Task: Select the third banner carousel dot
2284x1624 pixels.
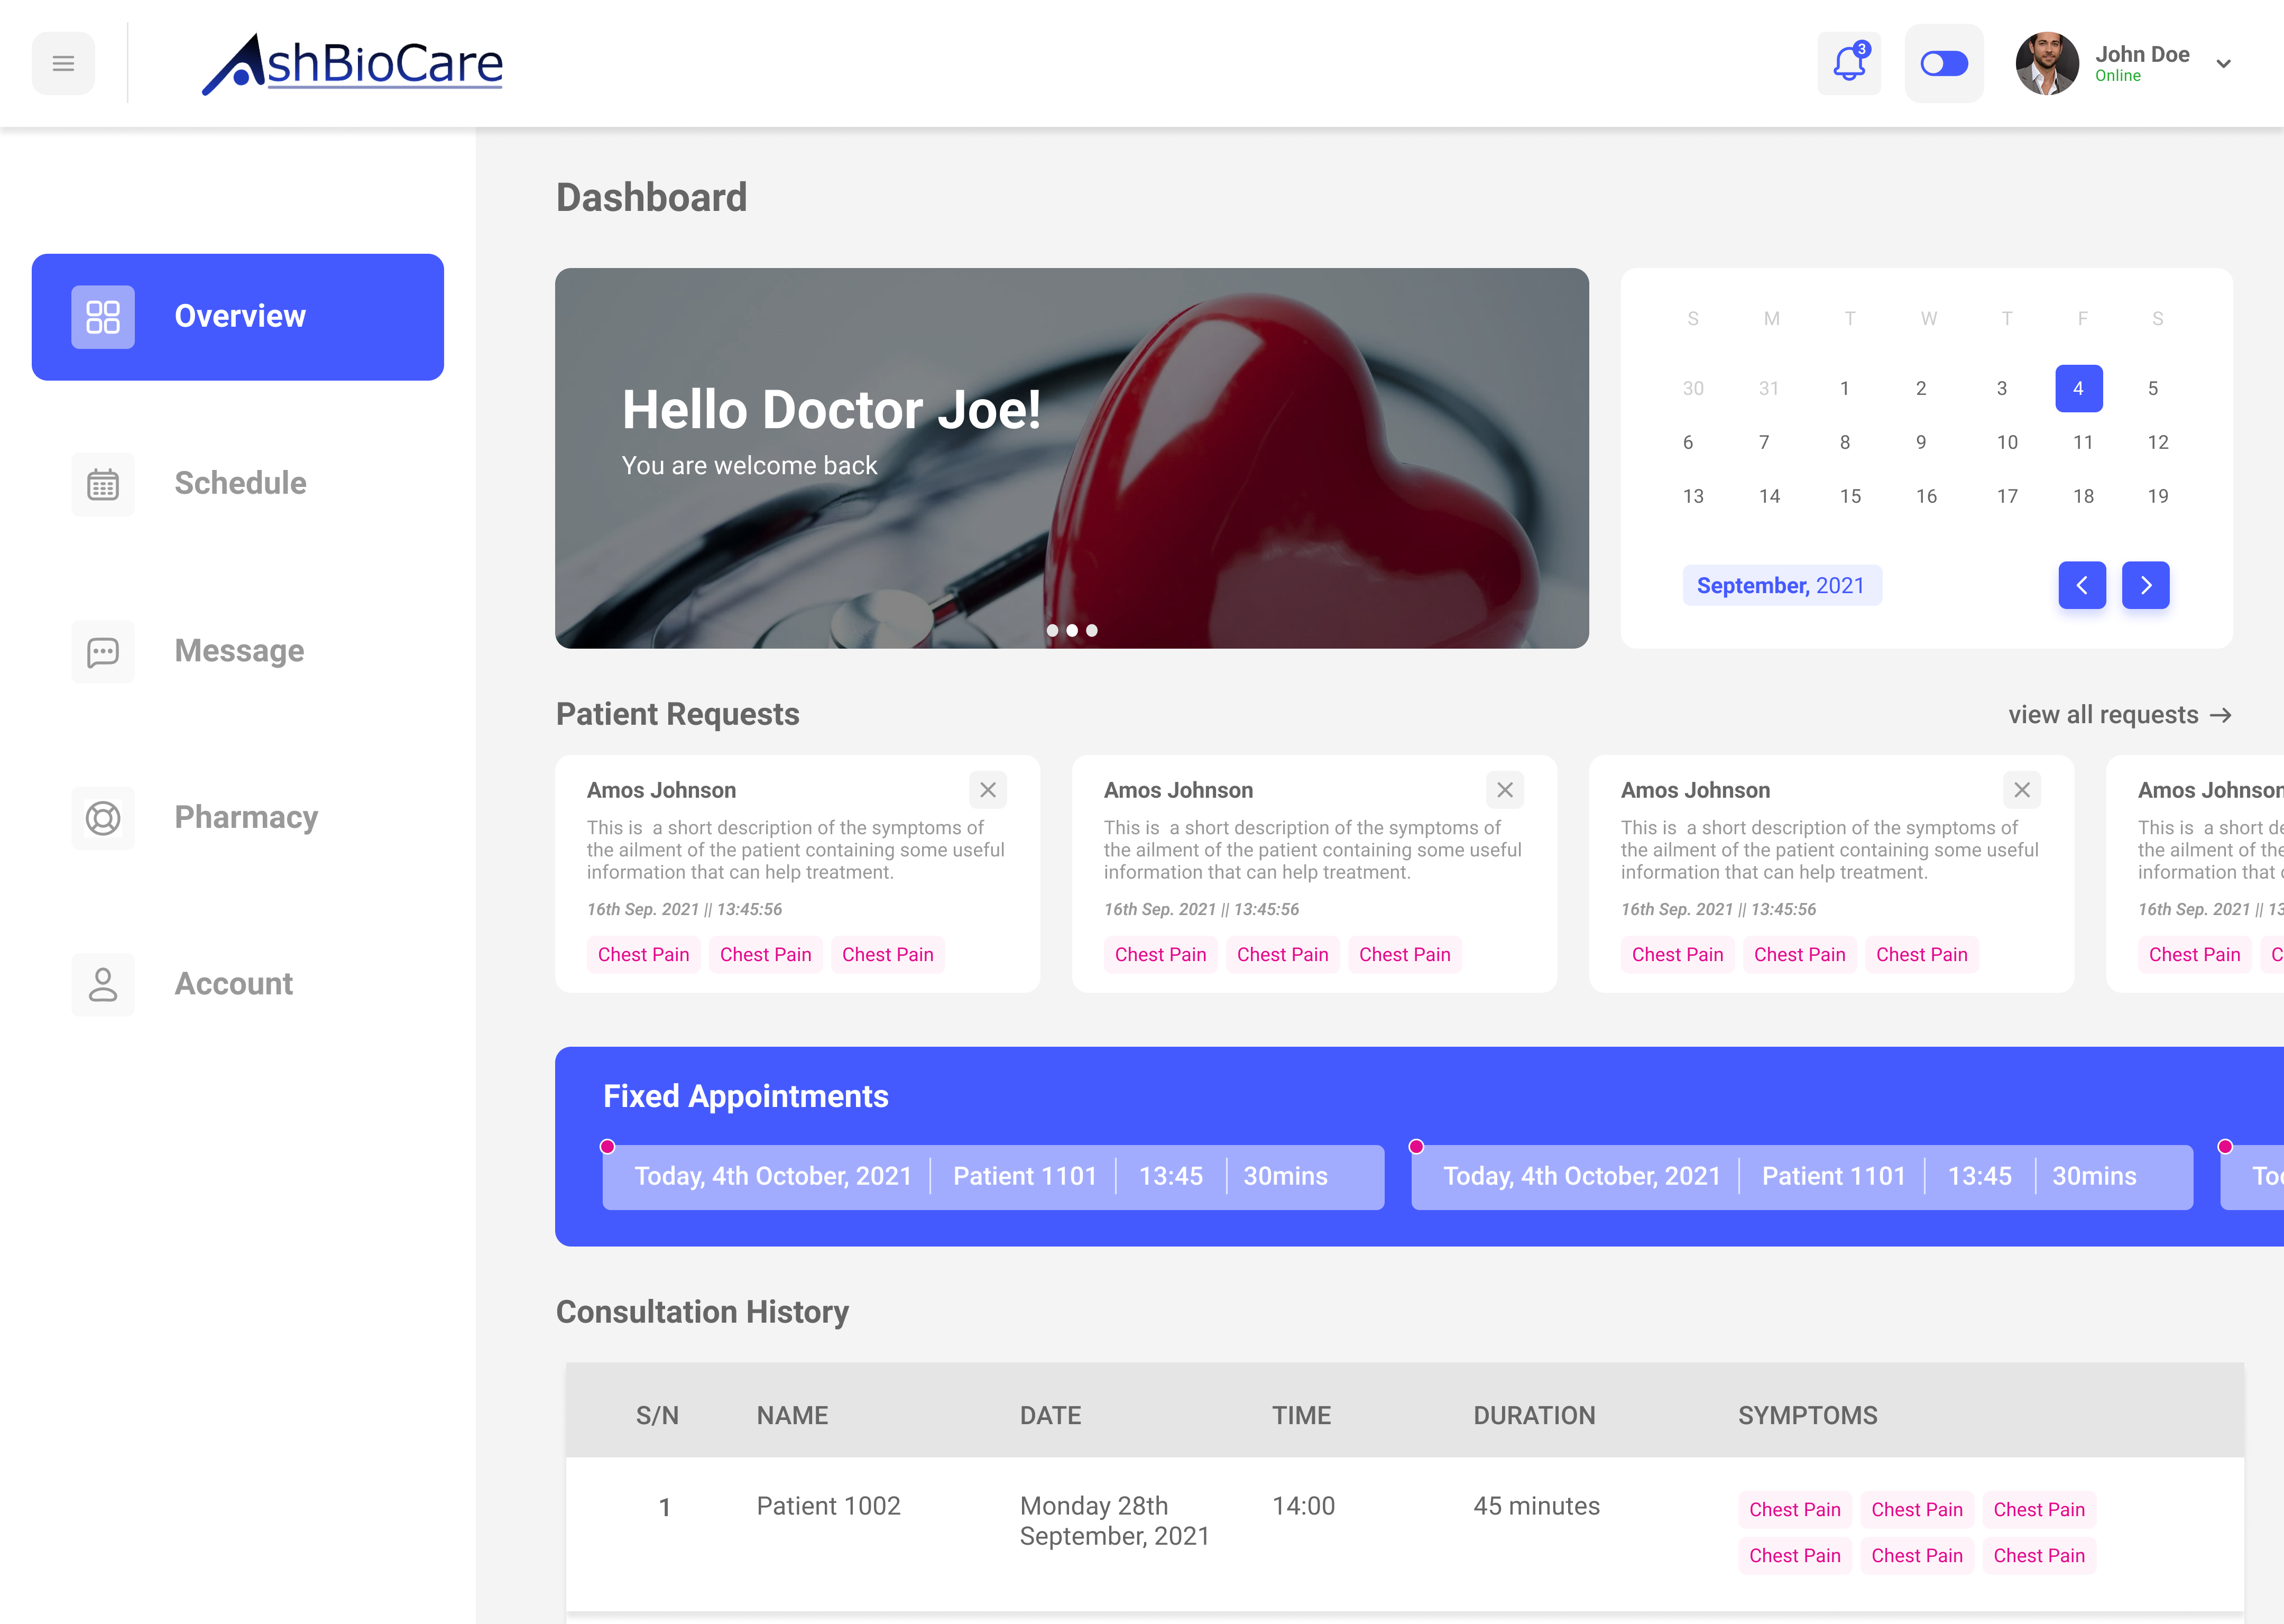Action: pos(1092,630)
